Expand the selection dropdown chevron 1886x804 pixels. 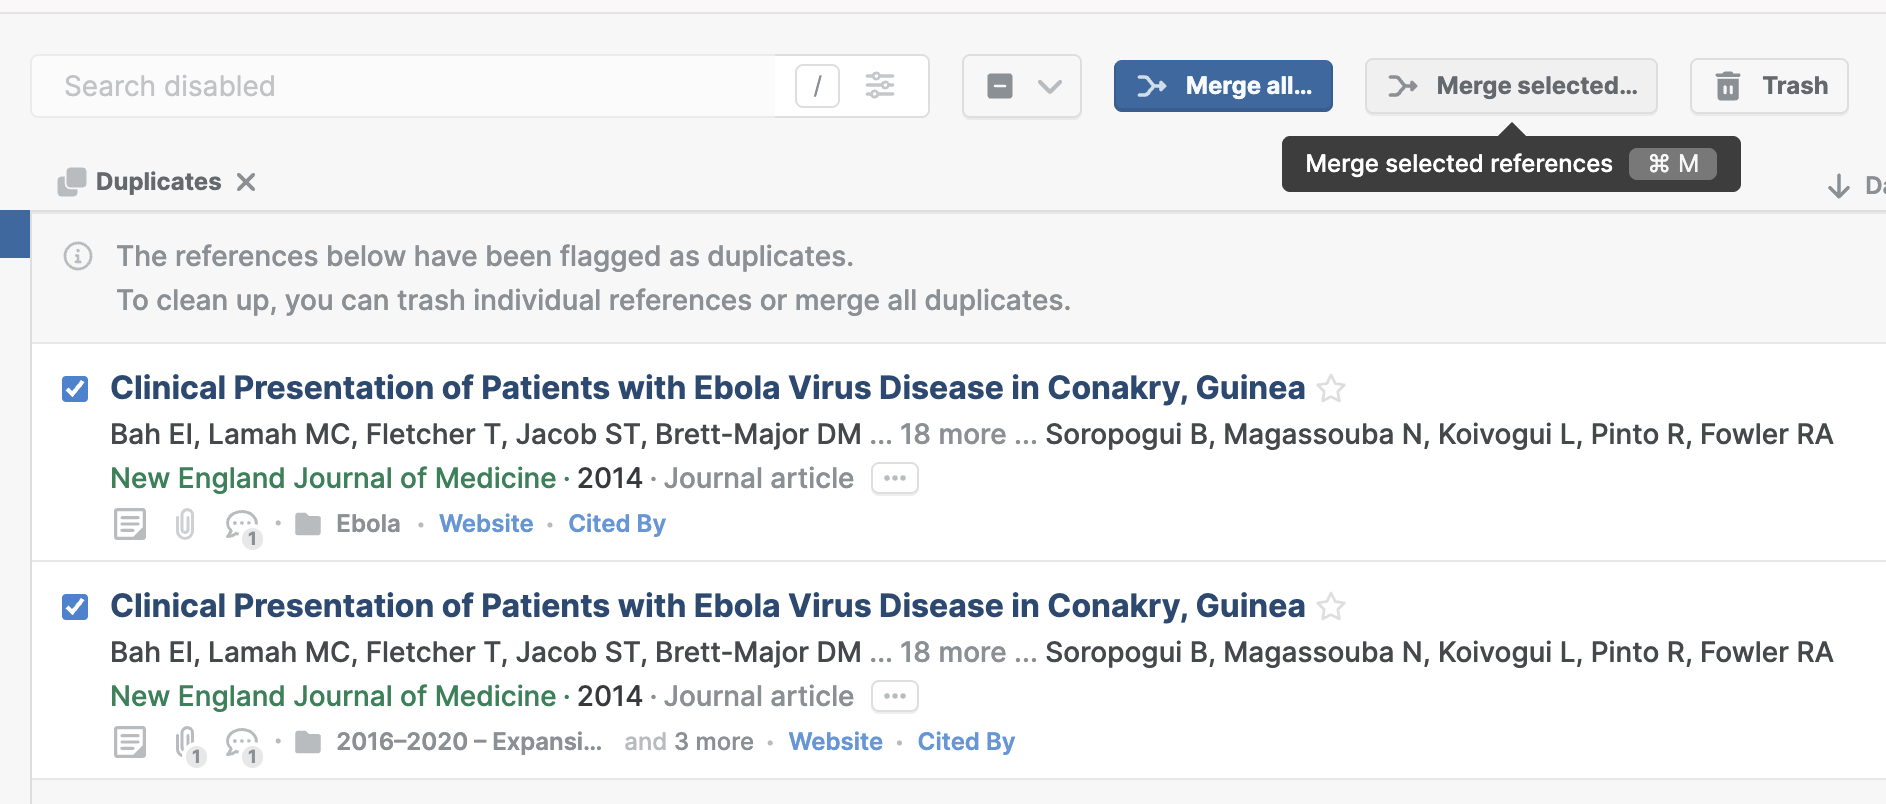pyautogui.click(x=1050, y=86)
